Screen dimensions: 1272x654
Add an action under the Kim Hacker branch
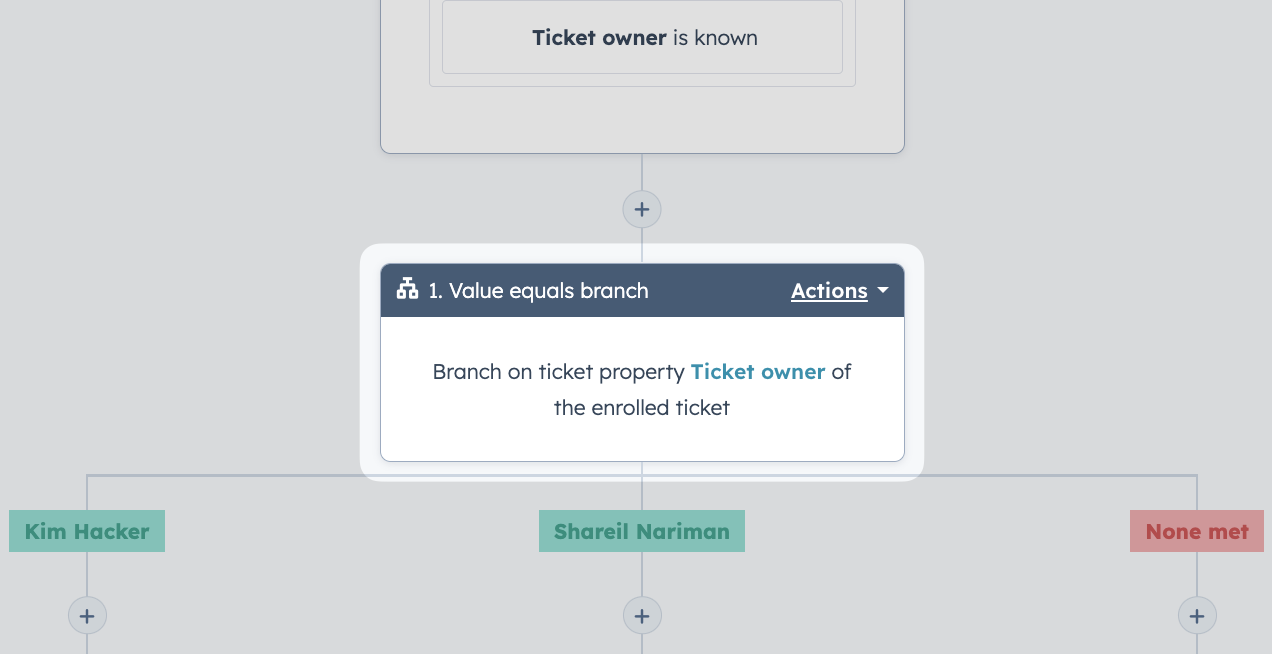[x=87, y=615]
